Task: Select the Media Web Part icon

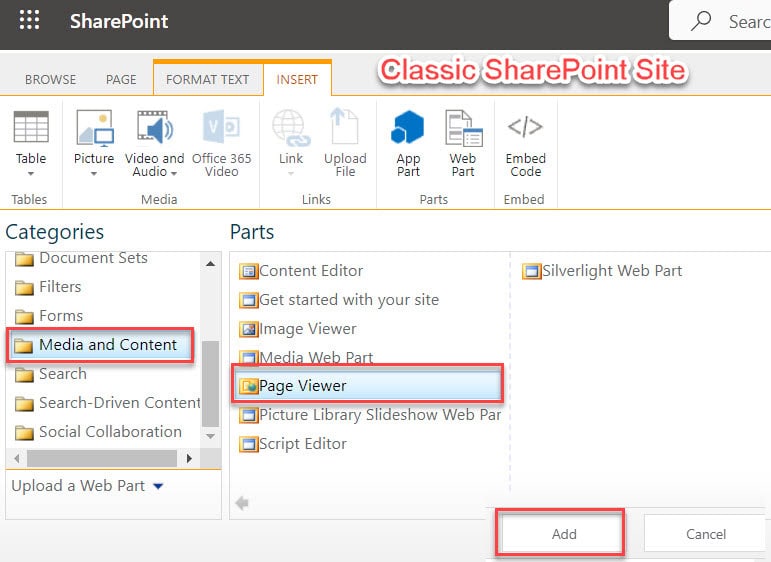Action: click(248, 357)
